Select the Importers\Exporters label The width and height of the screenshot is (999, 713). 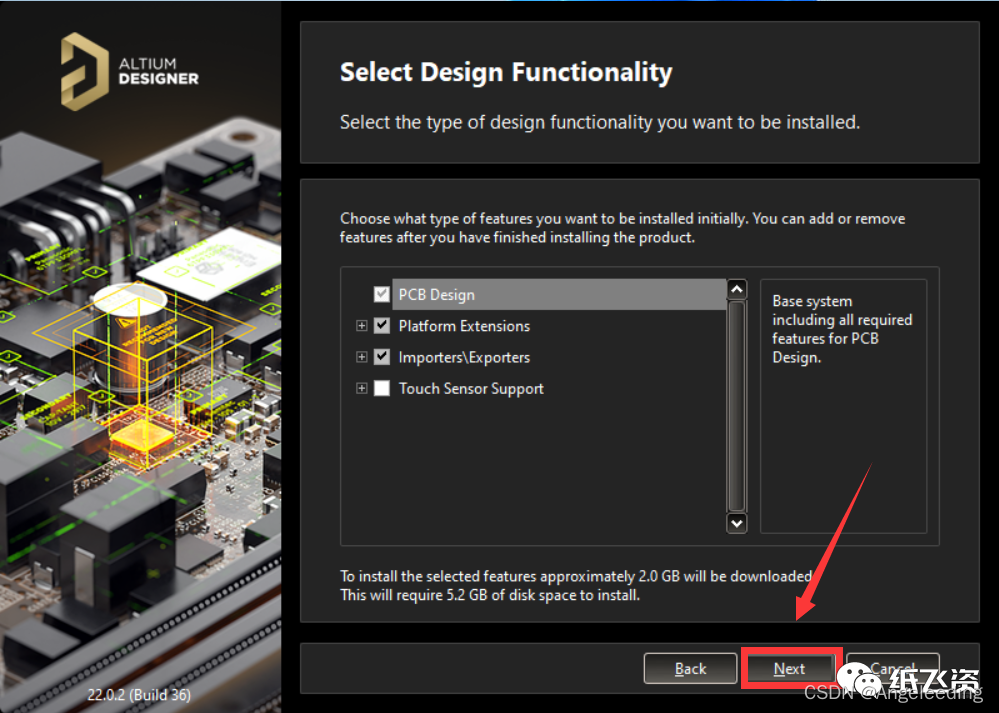pyautogui.click(x=464, y=357)
